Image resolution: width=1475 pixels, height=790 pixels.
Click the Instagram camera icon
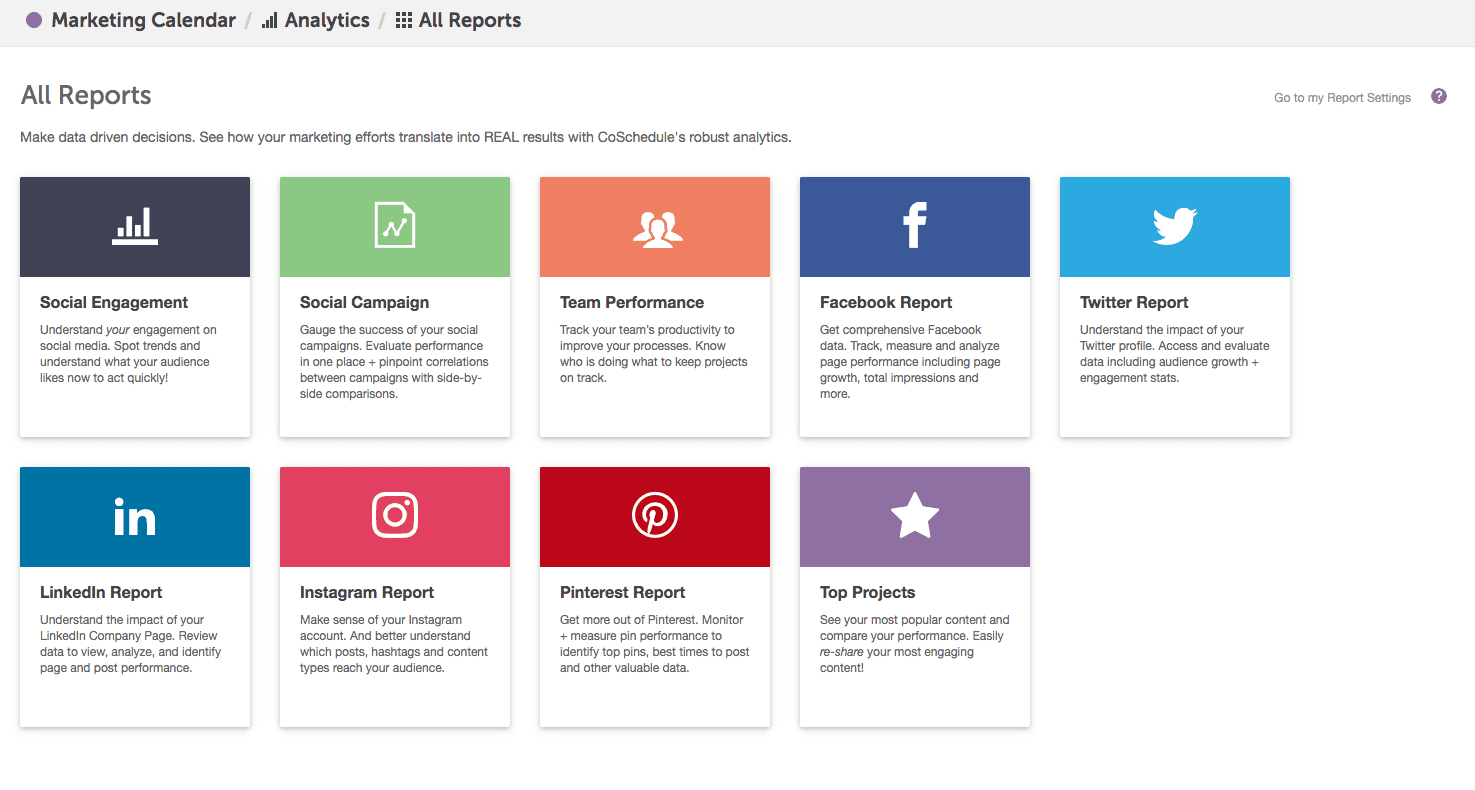pyautogui.click(x=395, y=516)
